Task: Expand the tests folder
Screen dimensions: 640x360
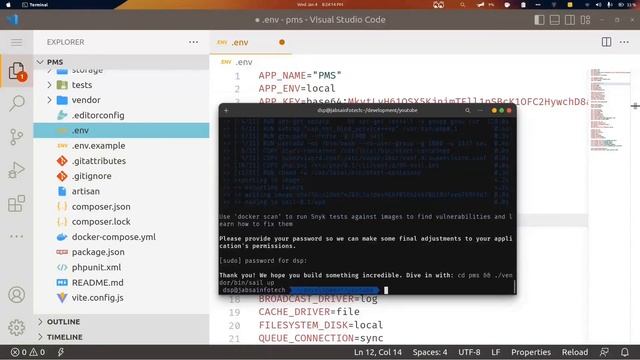Action: (49, 85)
